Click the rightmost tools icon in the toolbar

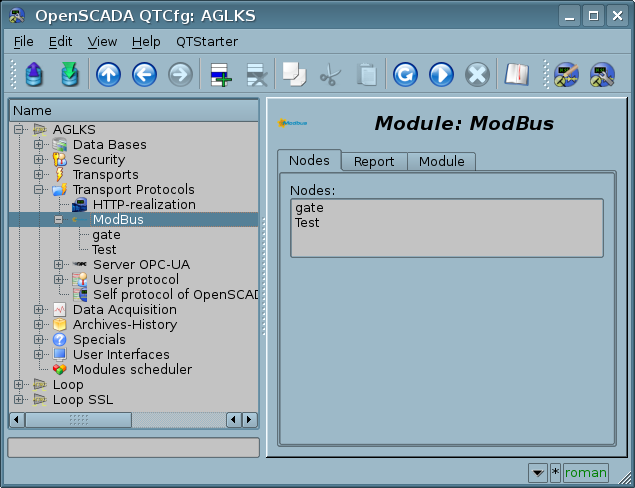(x=601, y=75)
